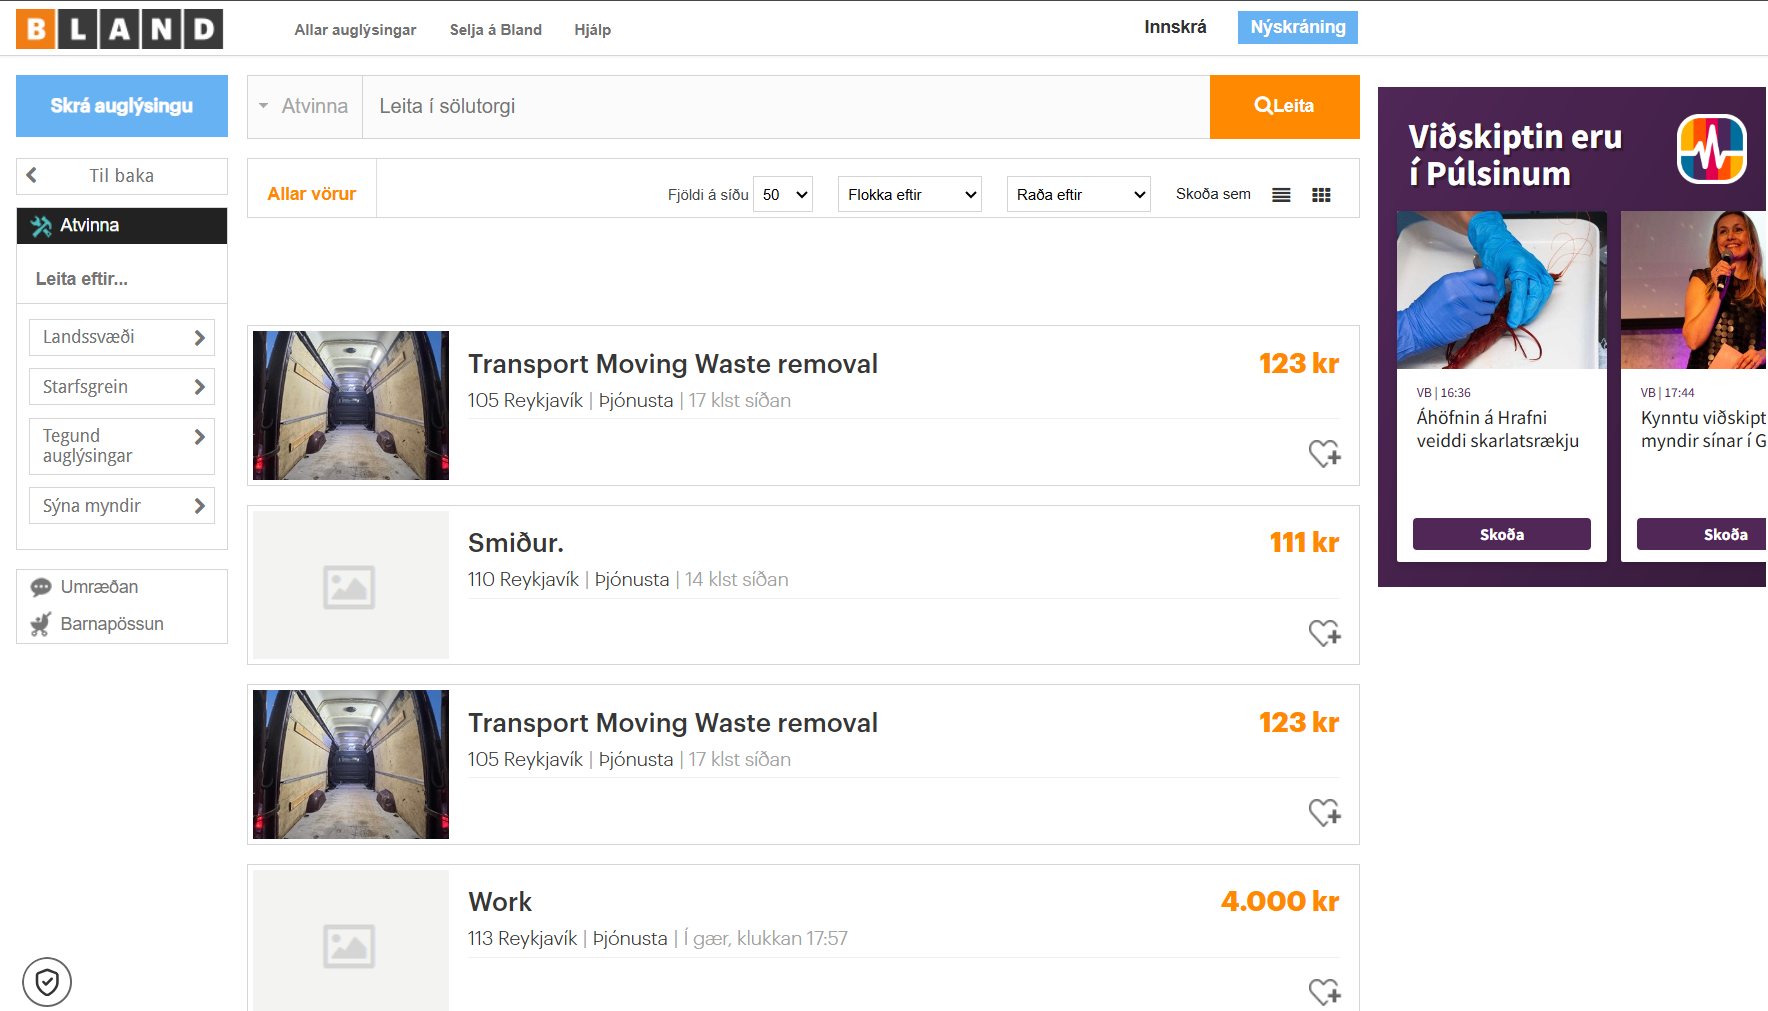
Task: Click the BLAND logo
Action: (119, 29)
